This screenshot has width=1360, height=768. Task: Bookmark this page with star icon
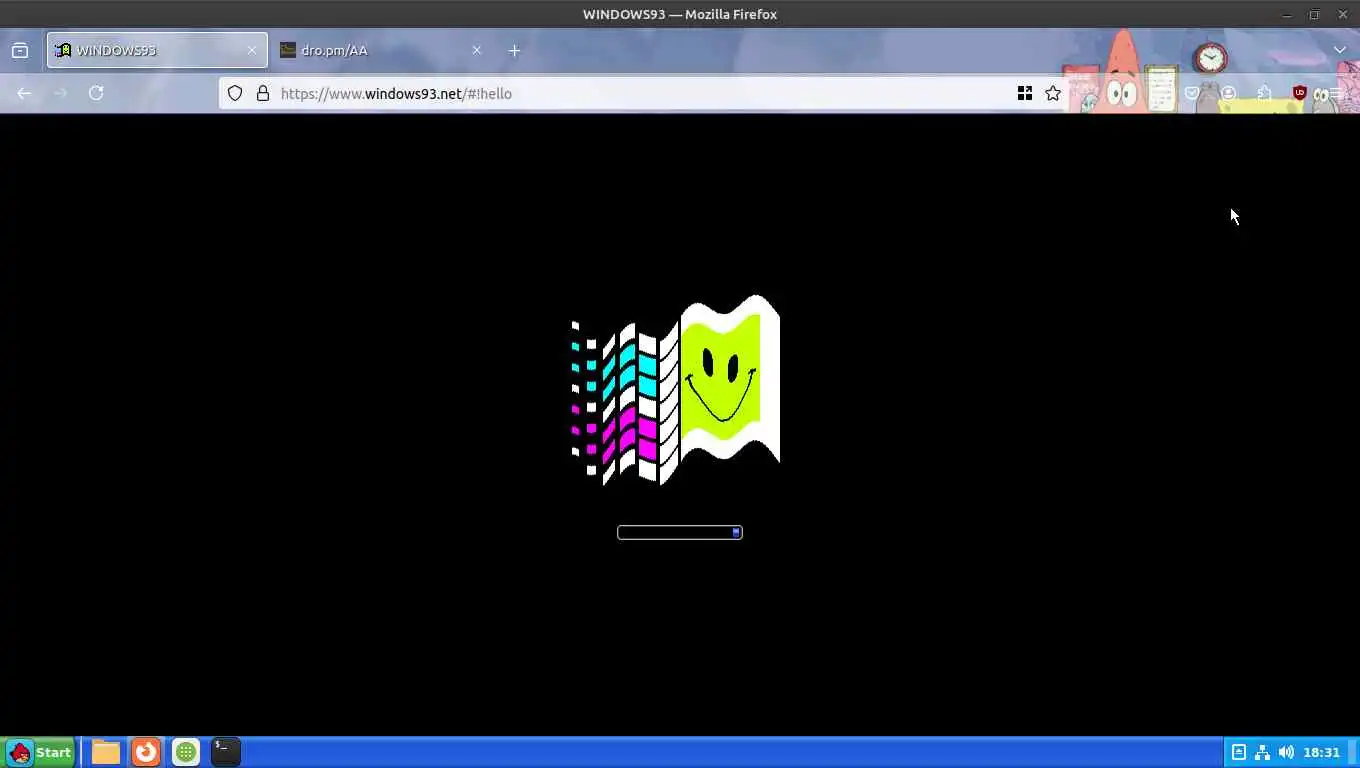click(x=1053, y=93)
